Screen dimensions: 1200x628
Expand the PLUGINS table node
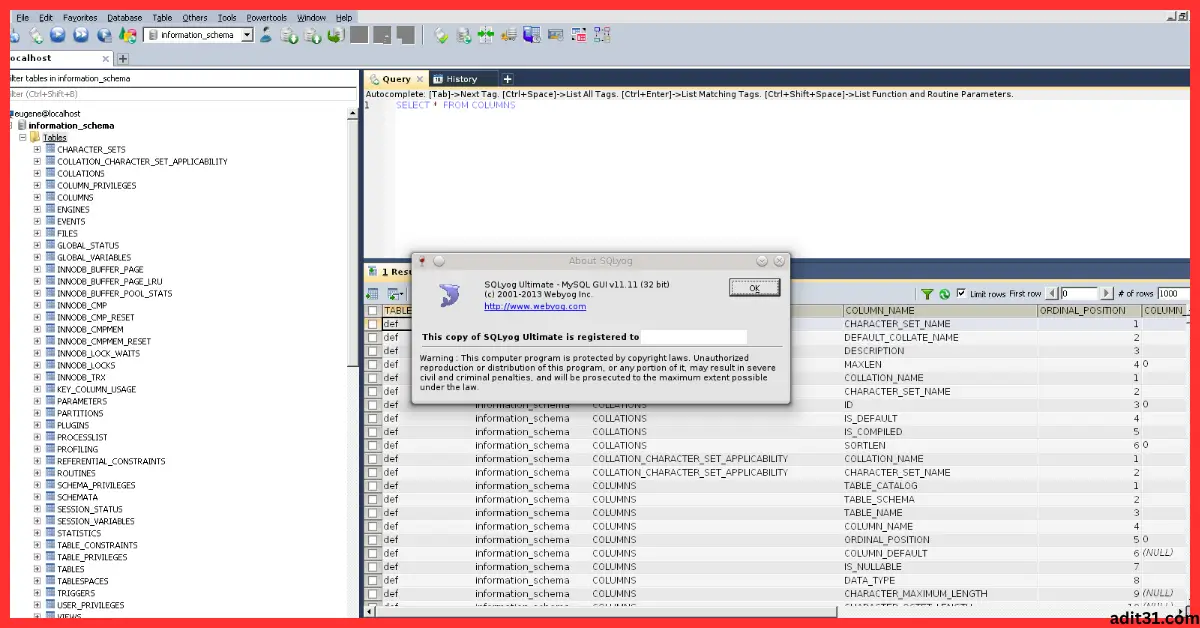tap(37, 425)
